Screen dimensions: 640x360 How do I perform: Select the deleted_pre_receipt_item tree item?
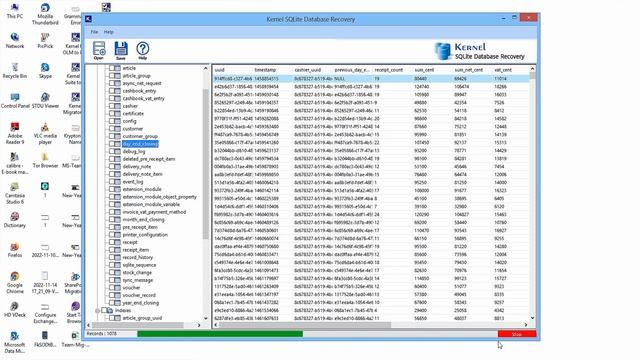(x=149, y=159)
